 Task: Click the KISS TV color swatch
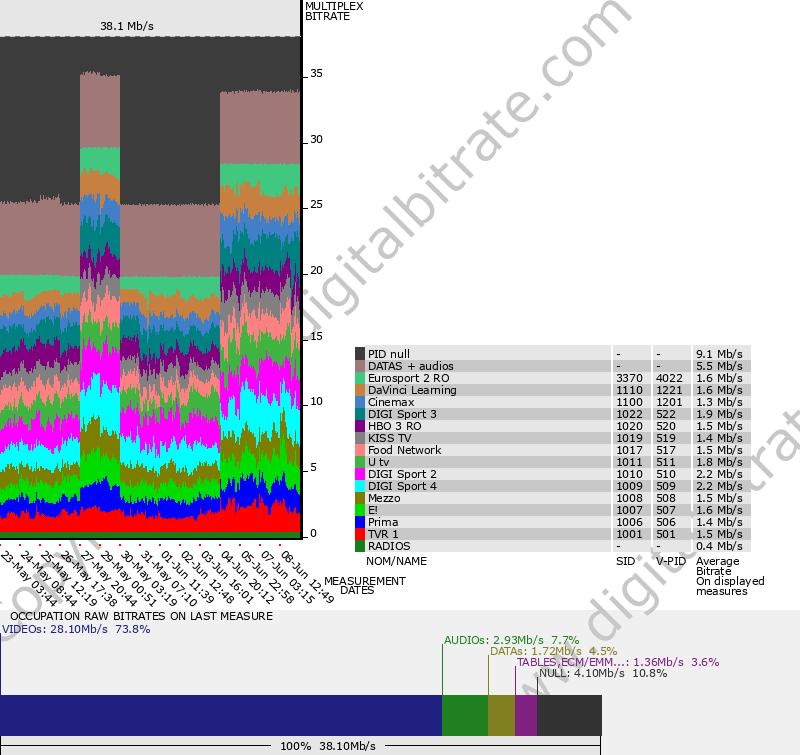coord(360,438)
